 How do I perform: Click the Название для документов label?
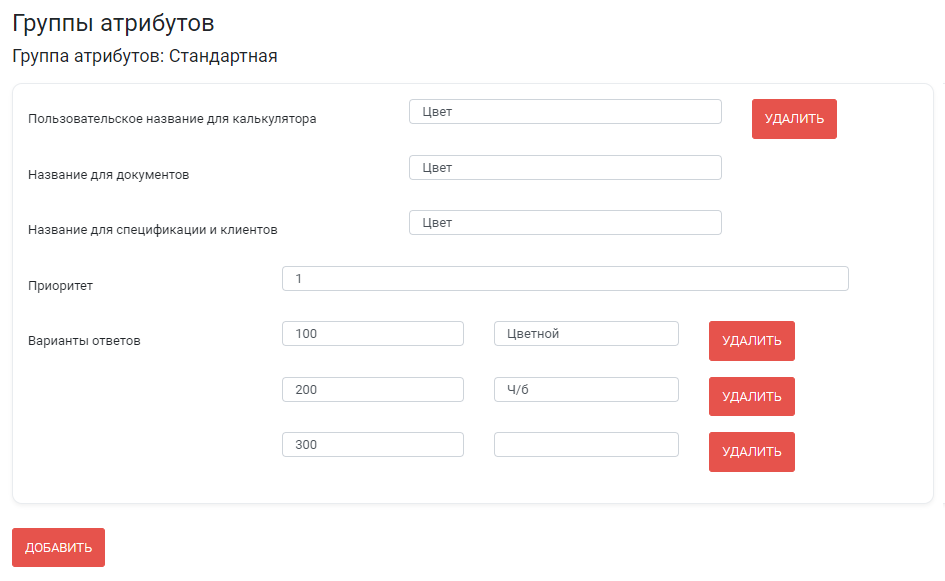click(x=108, y=175)
